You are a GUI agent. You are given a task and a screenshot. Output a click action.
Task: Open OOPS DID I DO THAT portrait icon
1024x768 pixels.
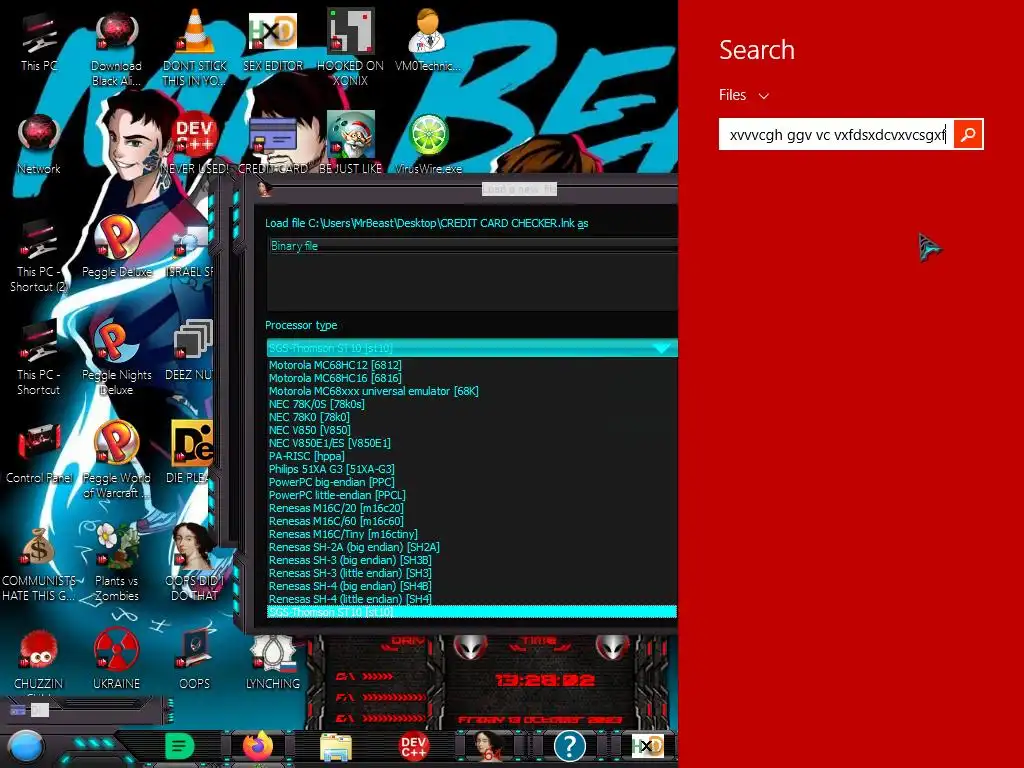coord(195,563)
